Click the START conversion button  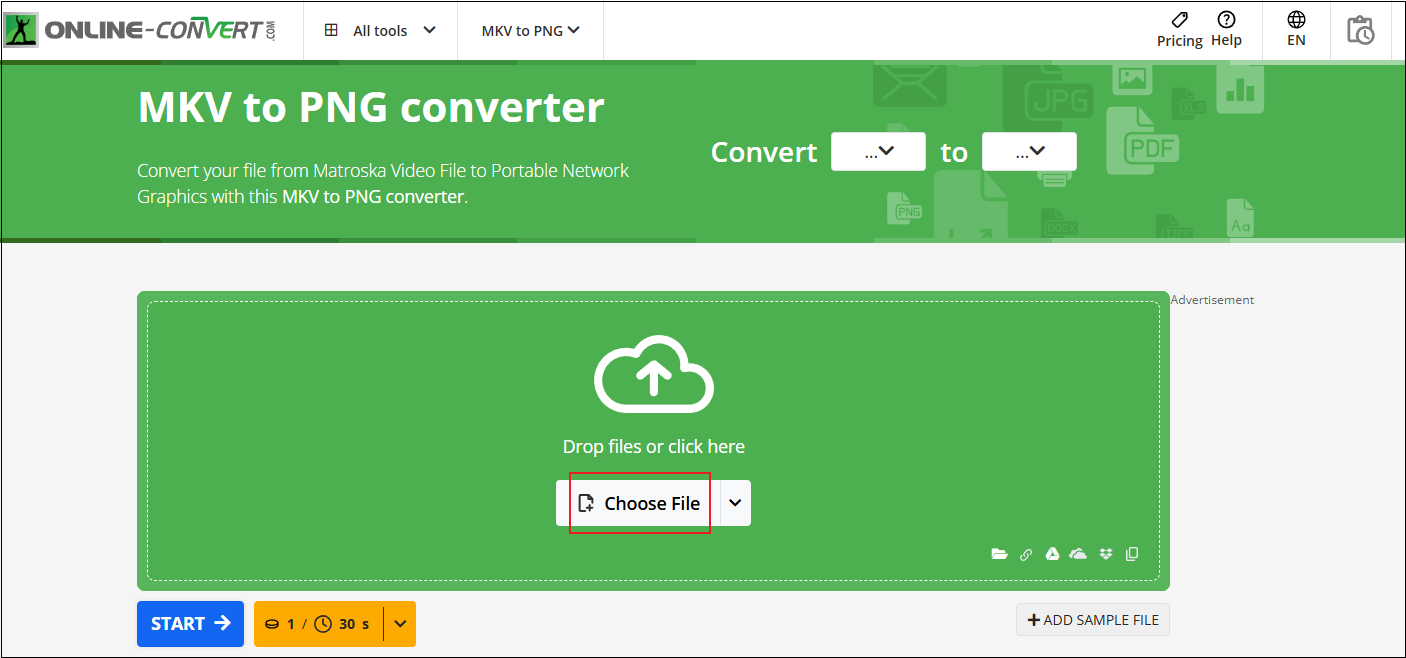click(190, 623)
